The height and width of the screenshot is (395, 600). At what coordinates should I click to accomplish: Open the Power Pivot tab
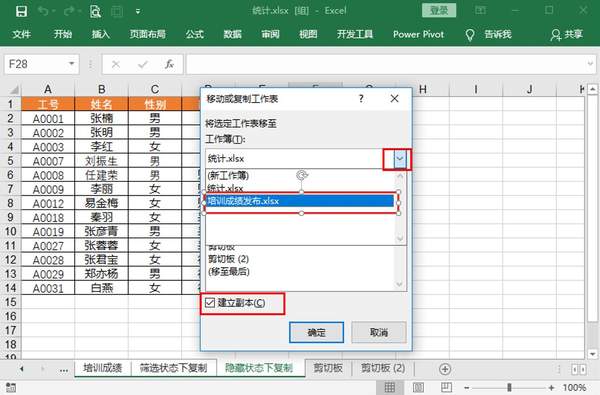419,34
